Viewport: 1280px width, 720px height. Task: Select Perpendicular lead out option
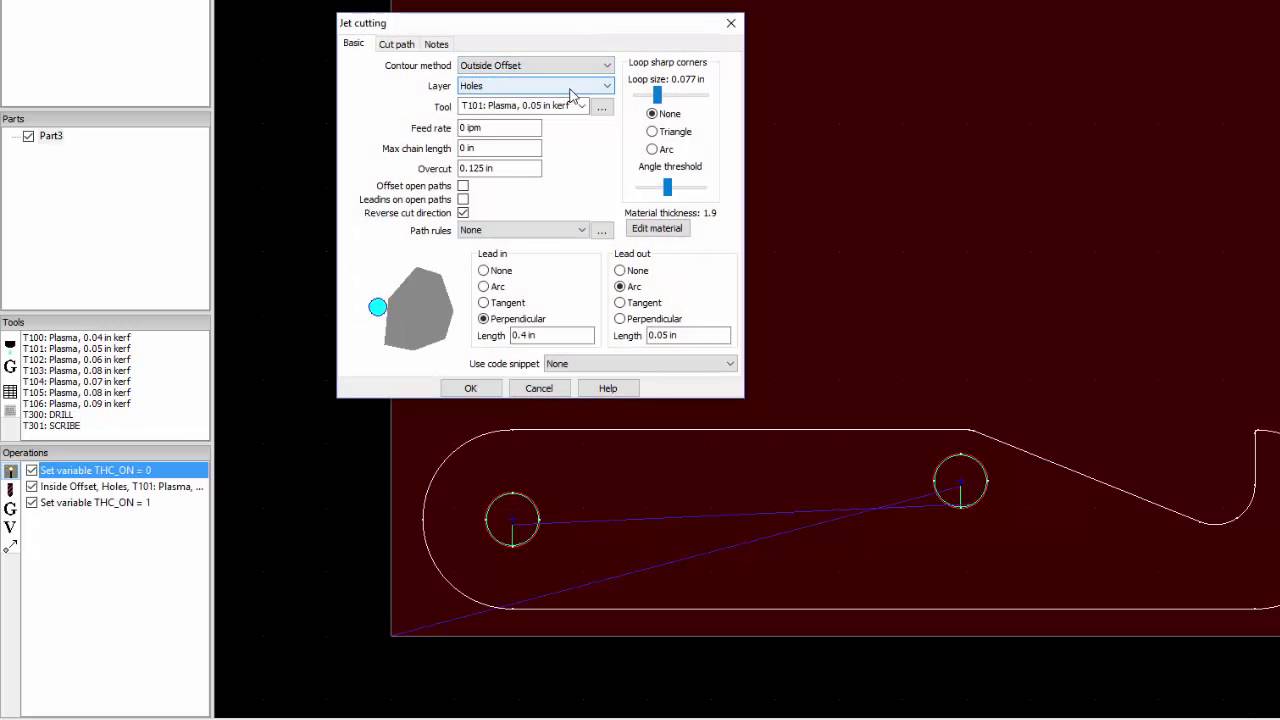[620, 319]
